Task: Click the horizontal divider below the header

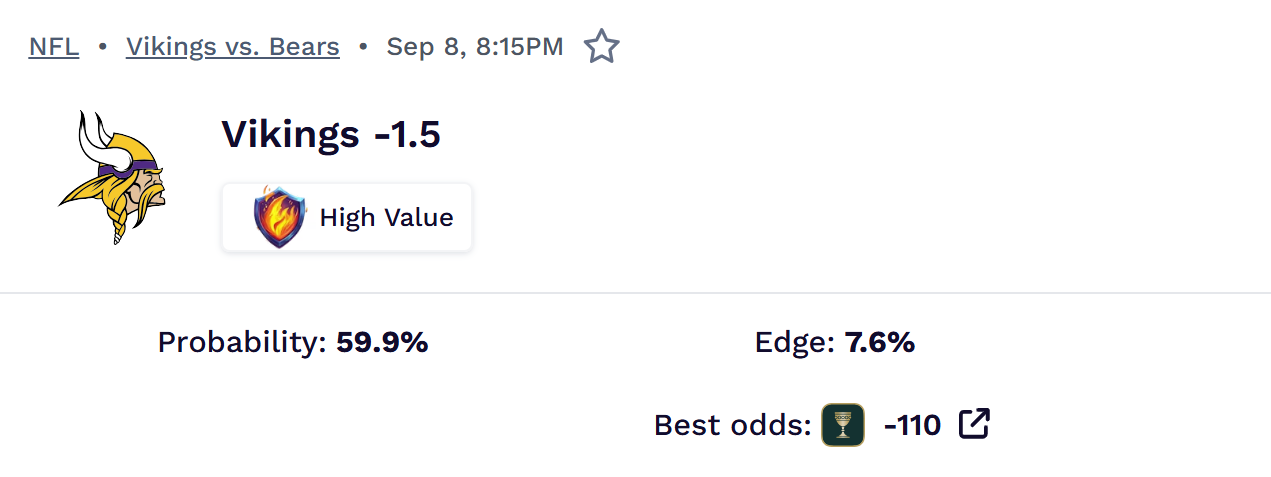Action: pyautogui.click(x=635, y=293)
